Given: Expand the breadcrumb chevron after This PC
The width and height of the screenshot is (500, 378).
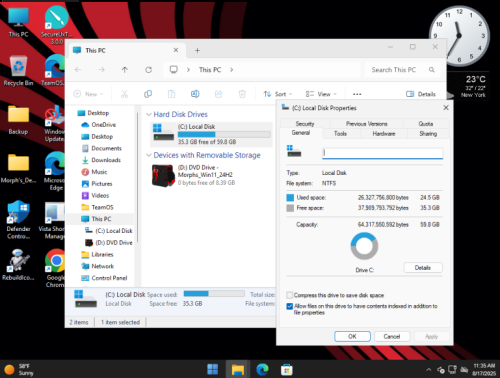Looking at the screenshot, I should (x=231, y=70).
